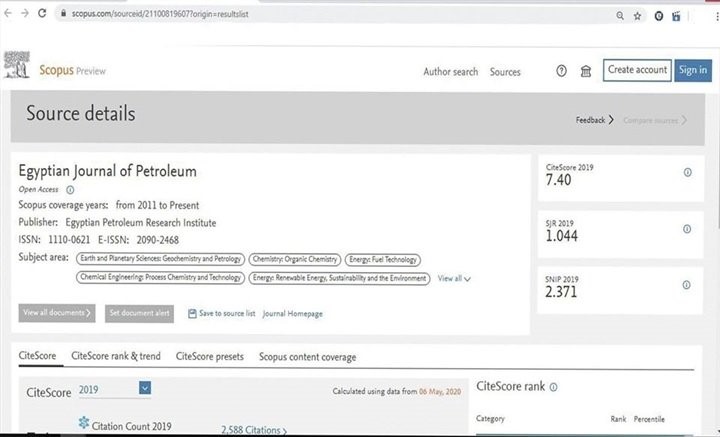The height and width of the screenshot is (437, 720).
Task: Click Set document alert button
Action: coord(139,313)
